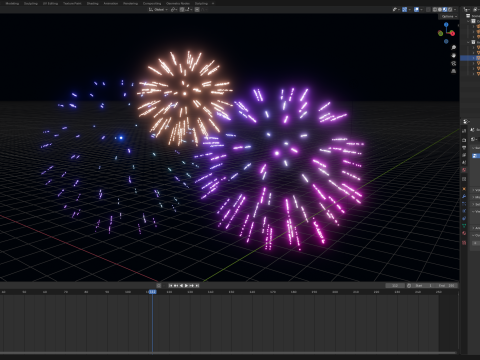This screenshot has width=480, height=360.
Task: Click the red X axis on navigation gizmo
Action: click(x=453, y=33)
